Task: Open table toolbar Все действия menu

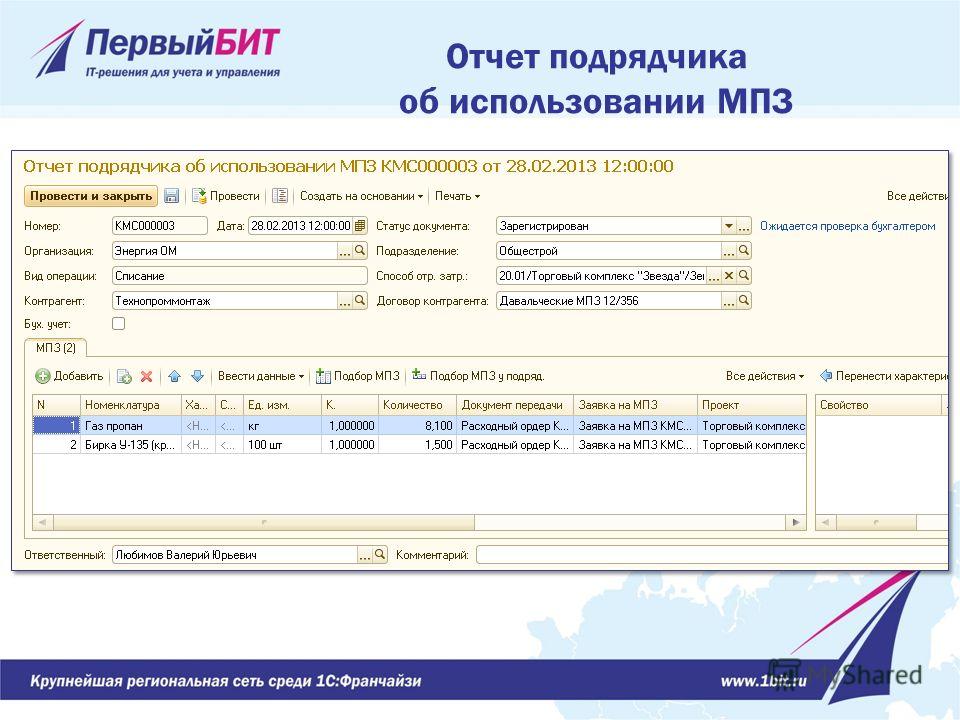Action: 765,376
